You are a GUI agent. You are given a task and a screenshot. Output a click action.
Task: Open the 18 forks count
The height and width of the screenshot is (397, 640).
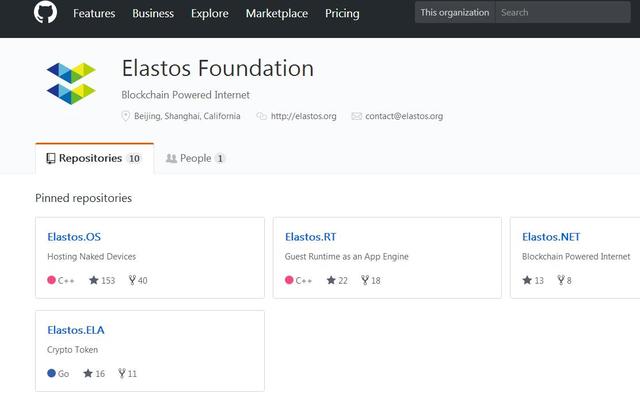(376, 280)
